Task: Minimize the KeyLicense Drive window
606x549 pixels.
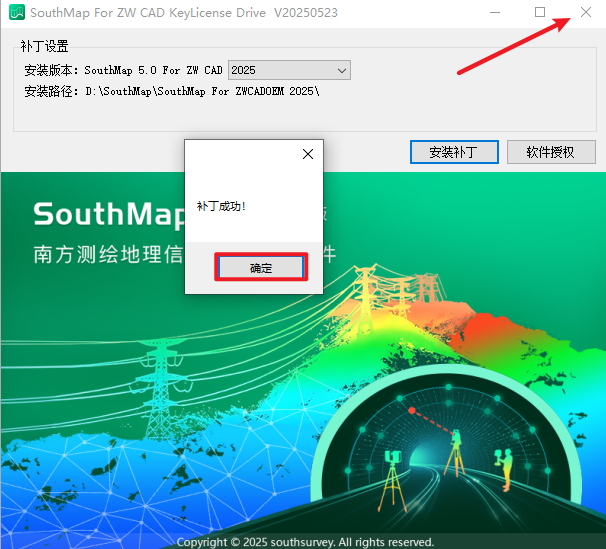Action: point(495,12)
